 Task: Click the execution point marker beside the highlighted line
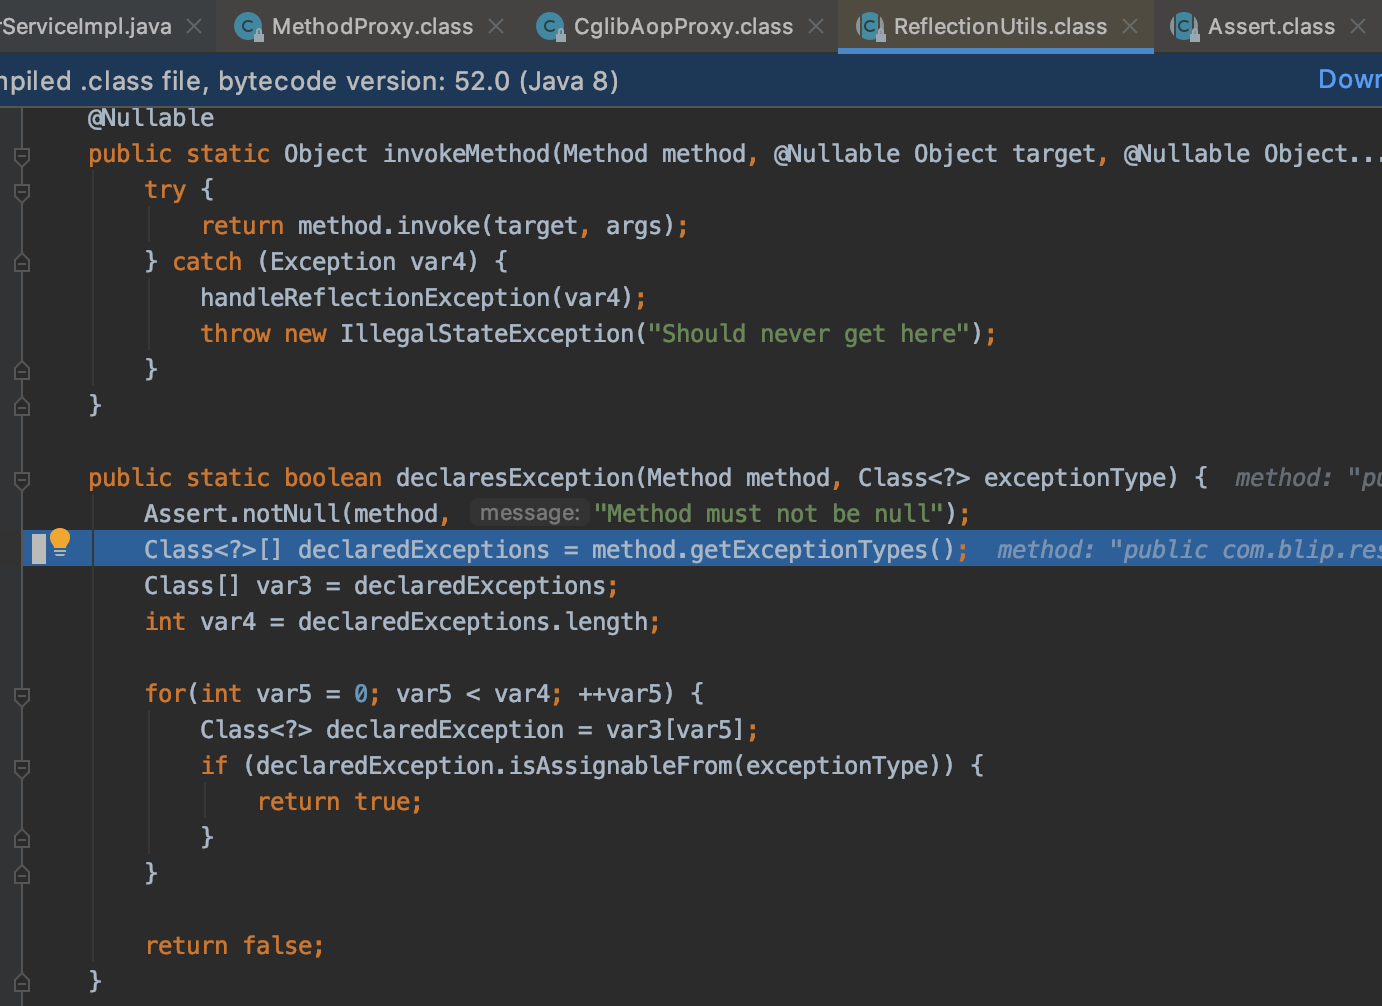(x=39, y=549)
